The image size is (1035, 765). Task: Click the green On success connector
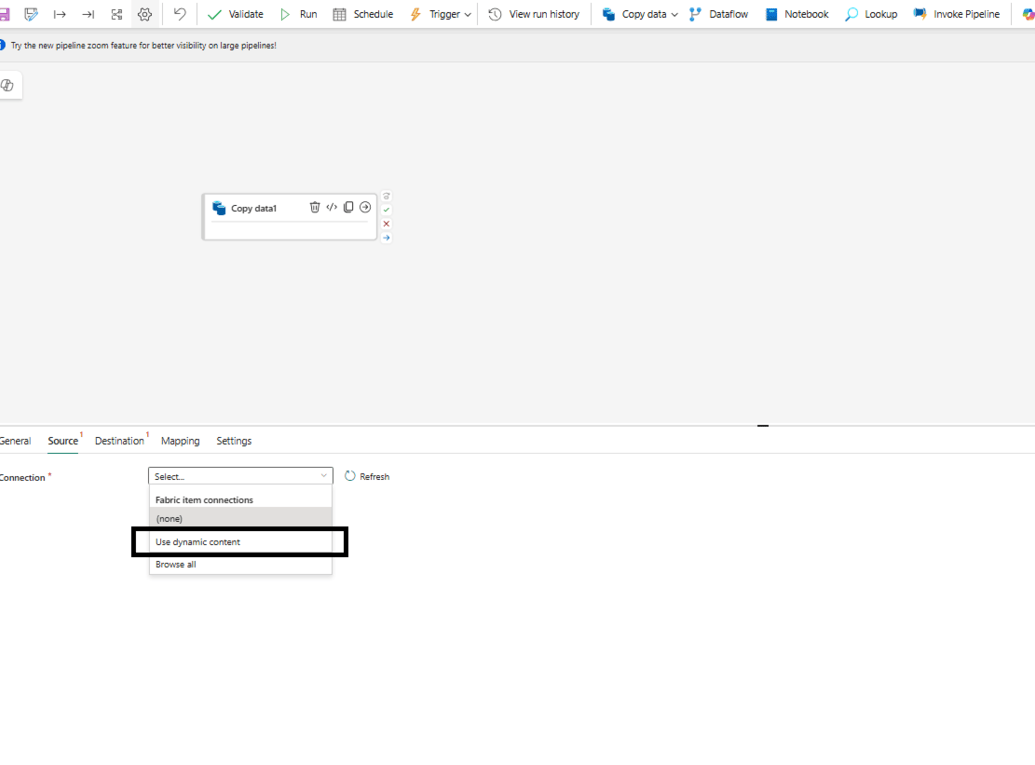pyautogui.click(x=387, y=210)
